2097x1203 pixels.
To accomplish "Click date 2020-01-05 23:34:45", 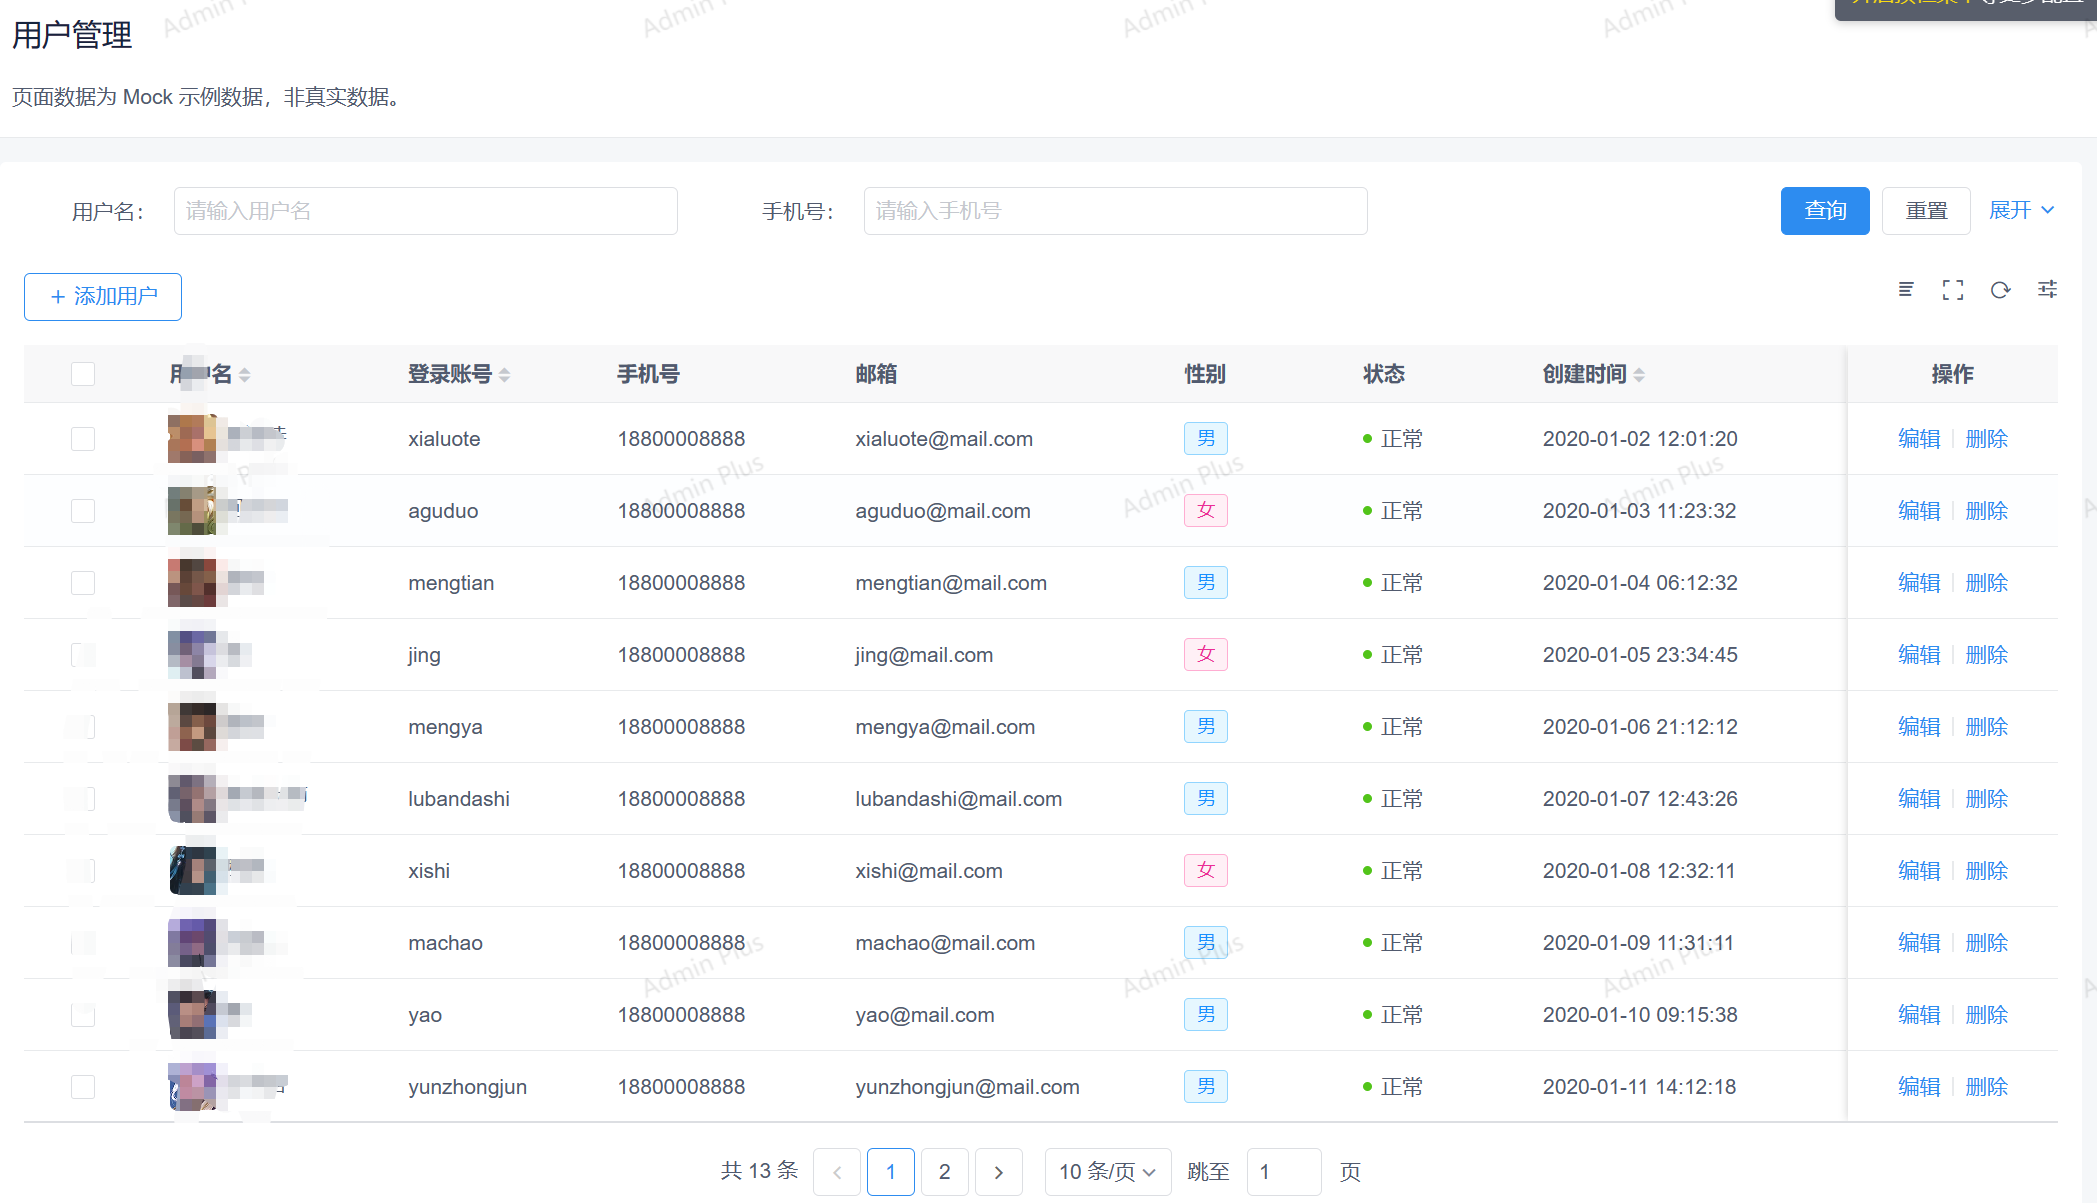I will click(1640, 655).
